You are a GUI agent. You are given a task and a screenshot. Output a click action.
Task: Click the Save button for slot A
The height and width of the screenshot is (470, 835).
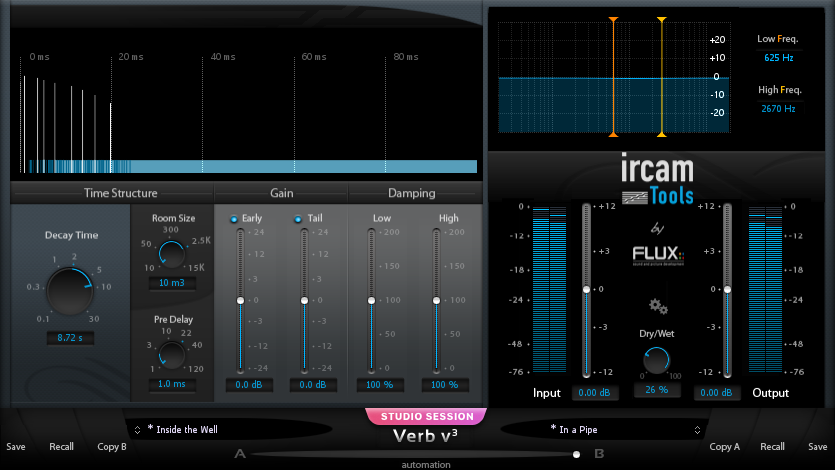[16, 447]
